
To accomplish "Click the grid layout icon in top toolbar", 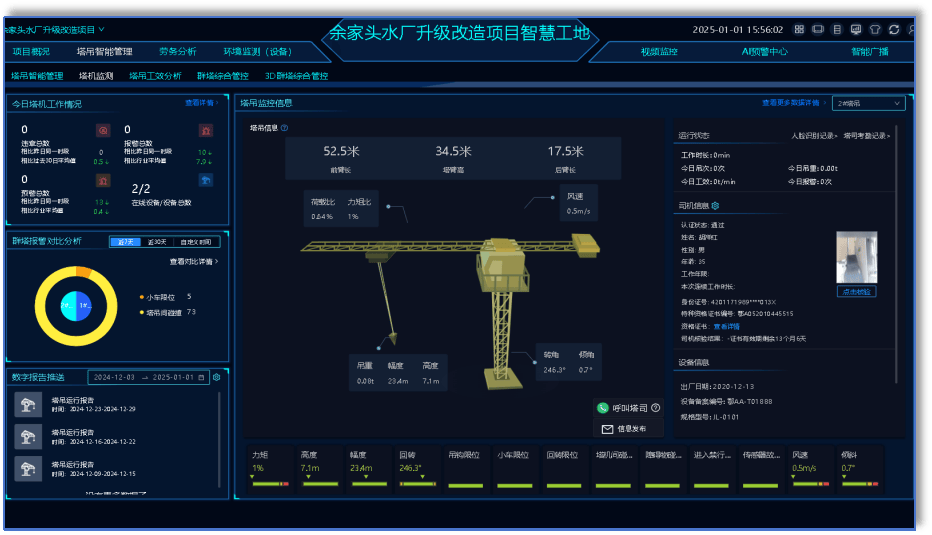I will tap(799, 30).
